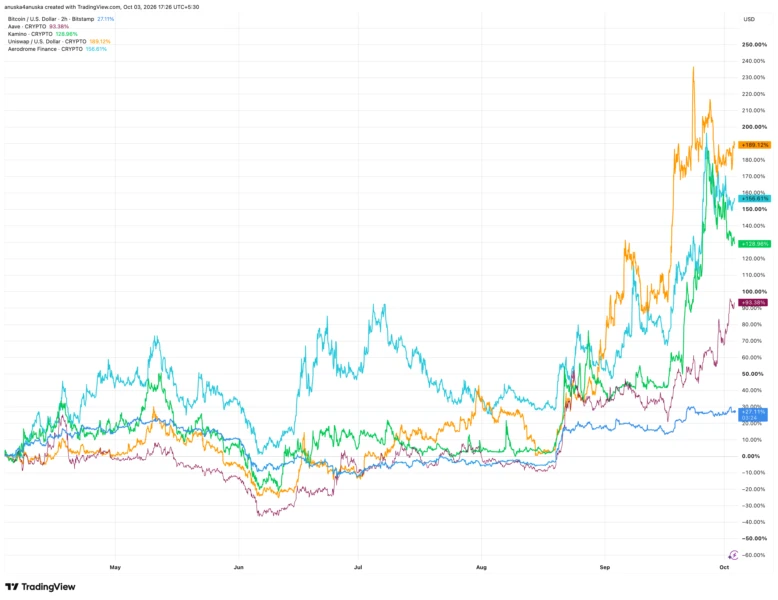778x600 pixels.
Task: Select the Aerodrome Finance - CRYPTO legend entry
Action: click(x=57, y=49)
